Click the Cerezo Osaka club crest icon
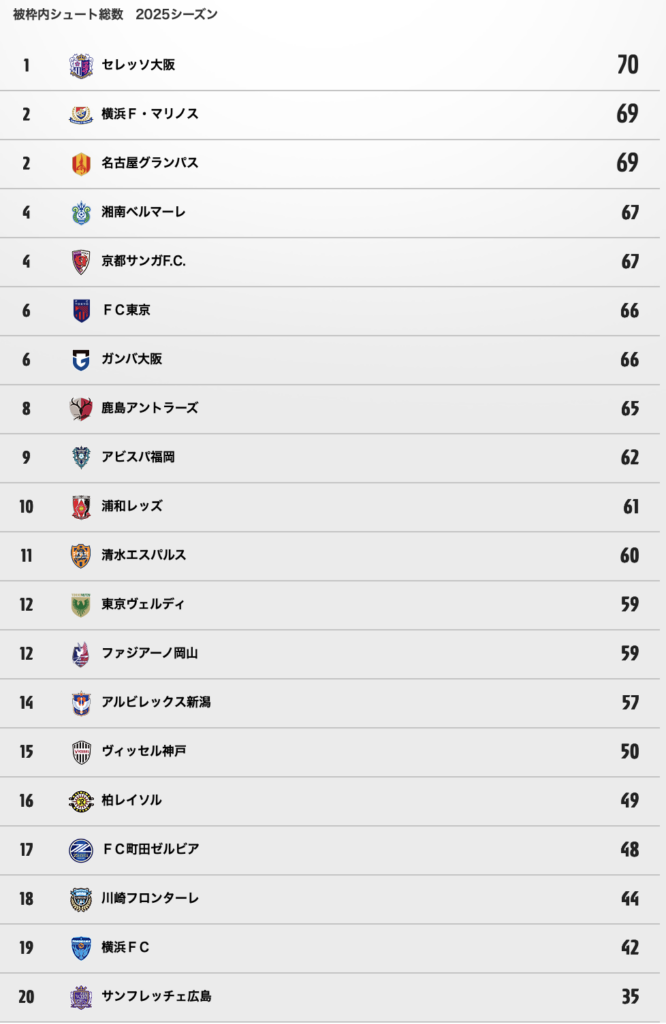Image resolution: width=666 pixels, height=1024 pixels. pyautogui.click(x=81, y=65)
